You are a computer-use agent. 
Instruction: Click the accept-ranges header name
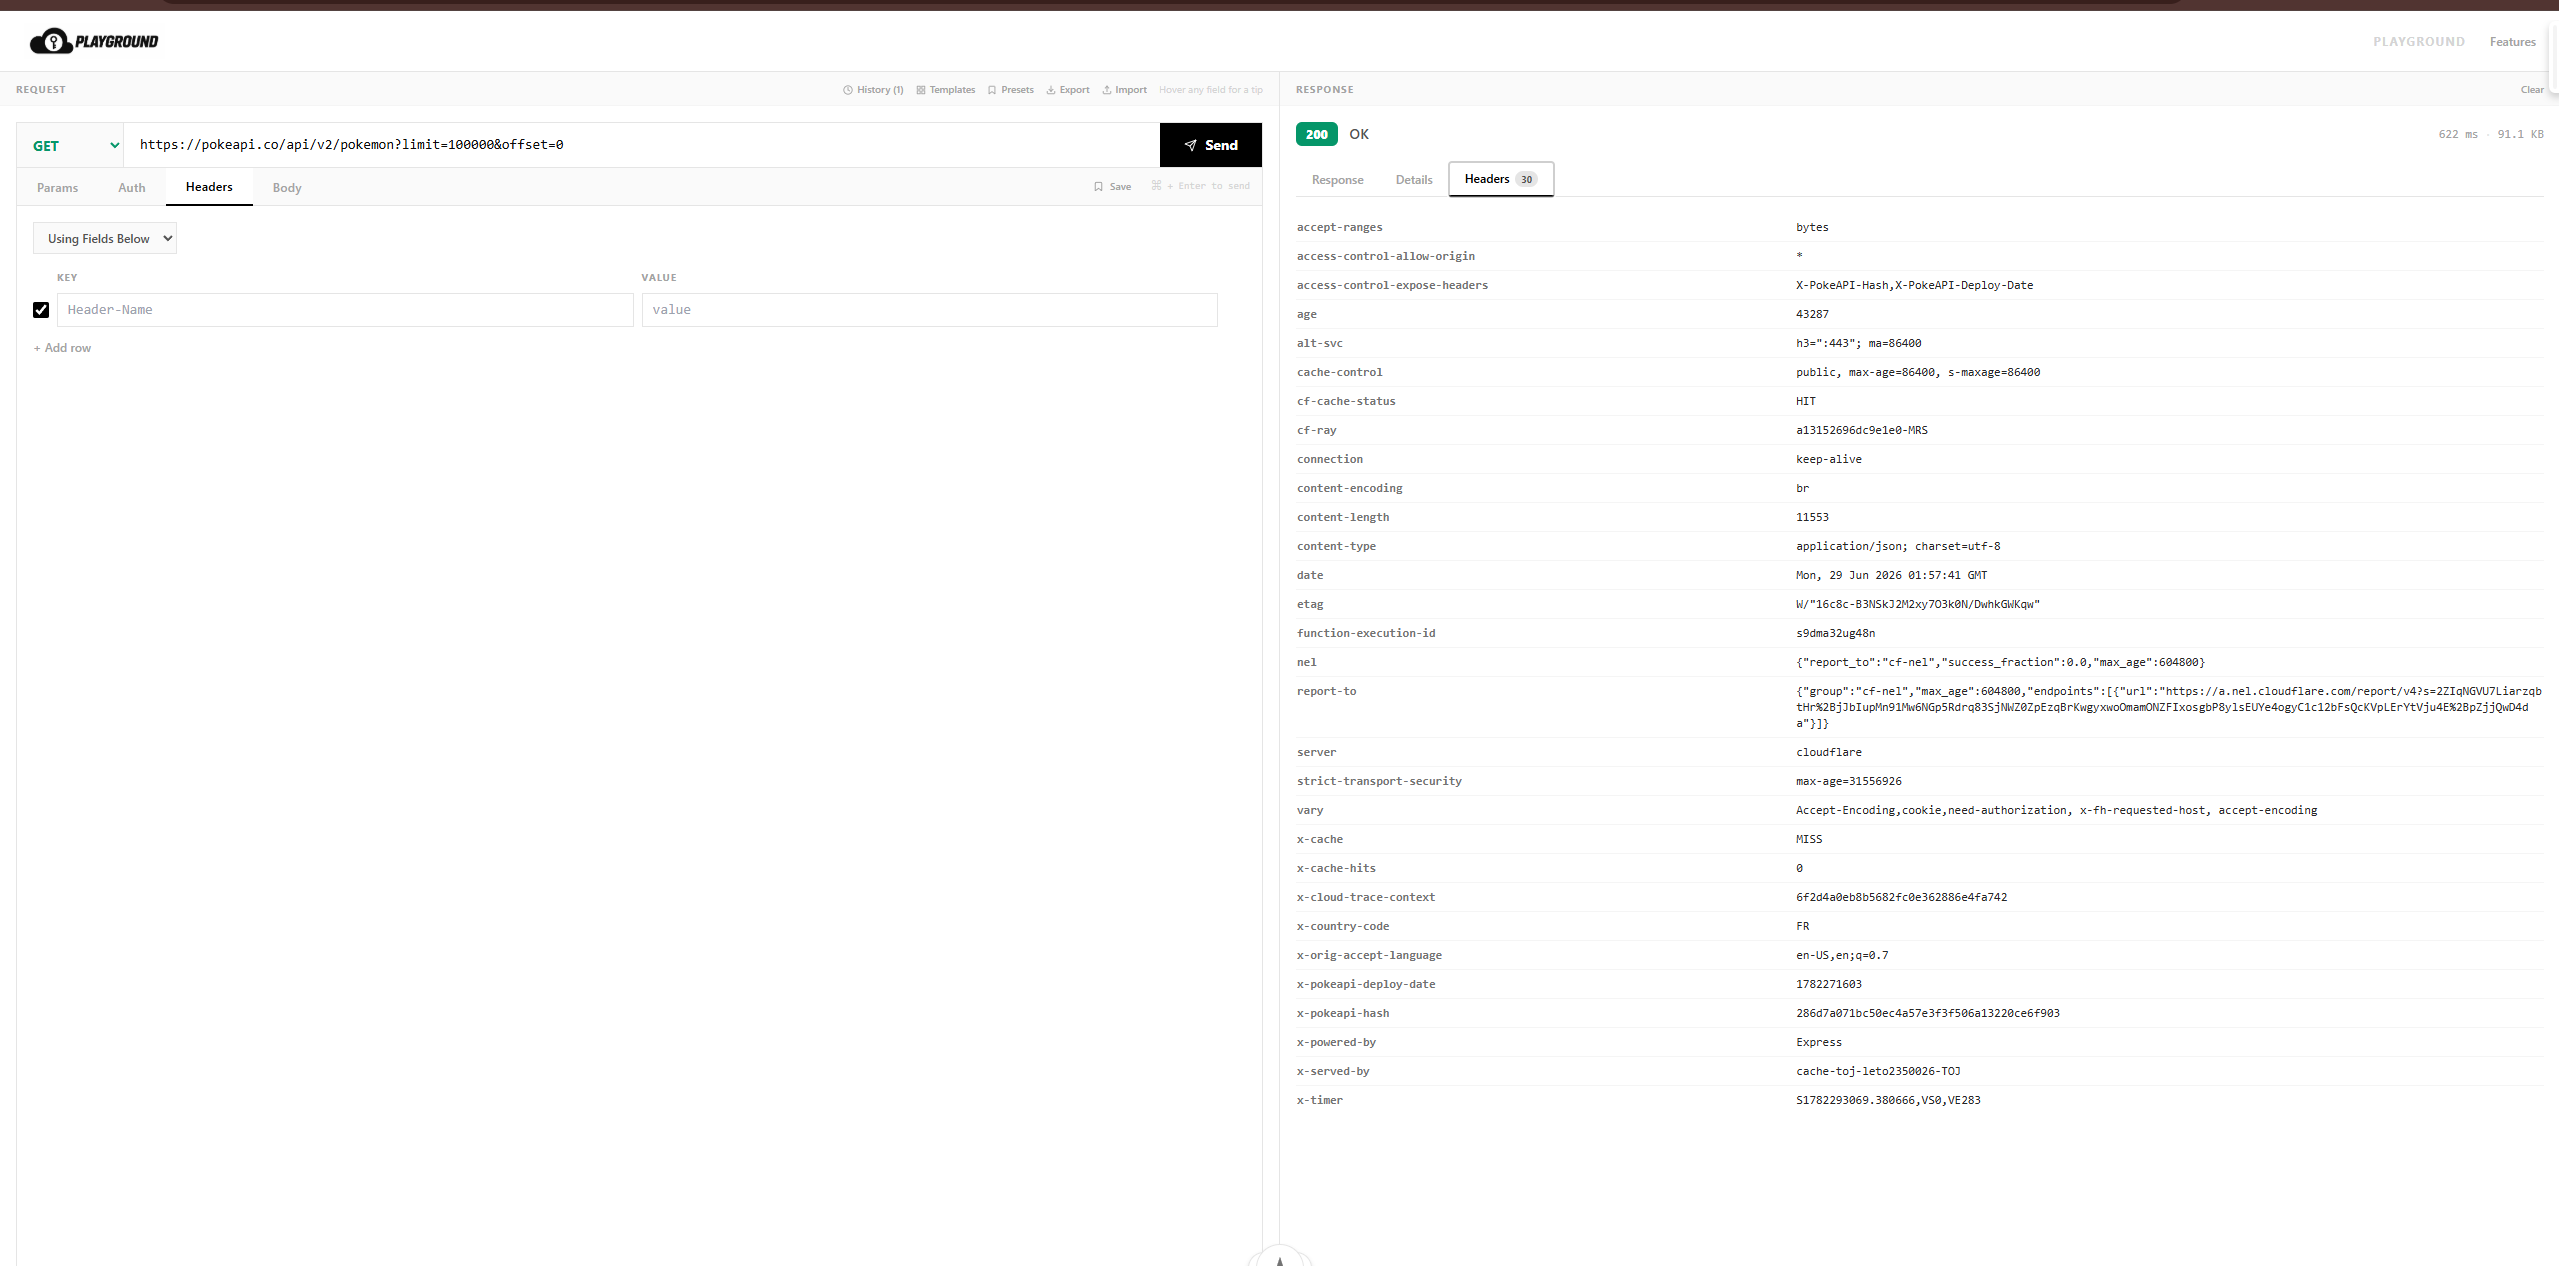tap(1339, 227)
